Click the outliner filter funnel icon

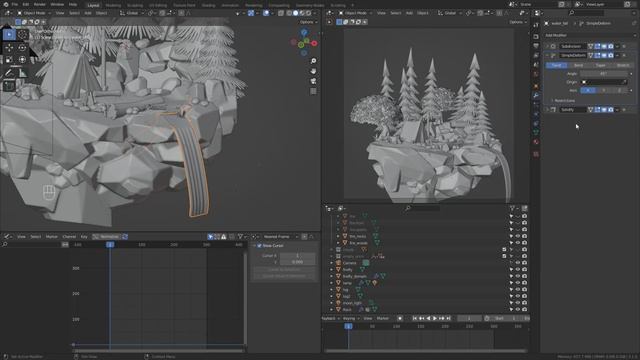[512, 209]
